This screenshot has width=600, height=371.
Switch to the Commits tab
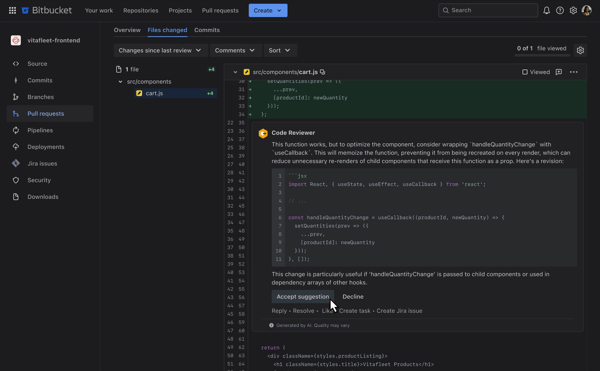click(x=207, y=30)
